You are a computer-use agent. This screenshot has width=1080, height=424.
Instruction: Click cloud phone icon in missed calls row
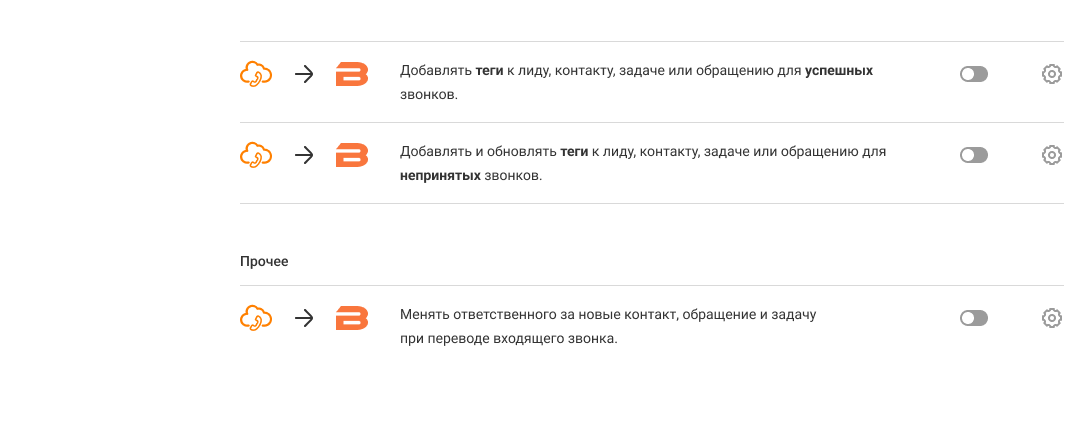point(257,155)
